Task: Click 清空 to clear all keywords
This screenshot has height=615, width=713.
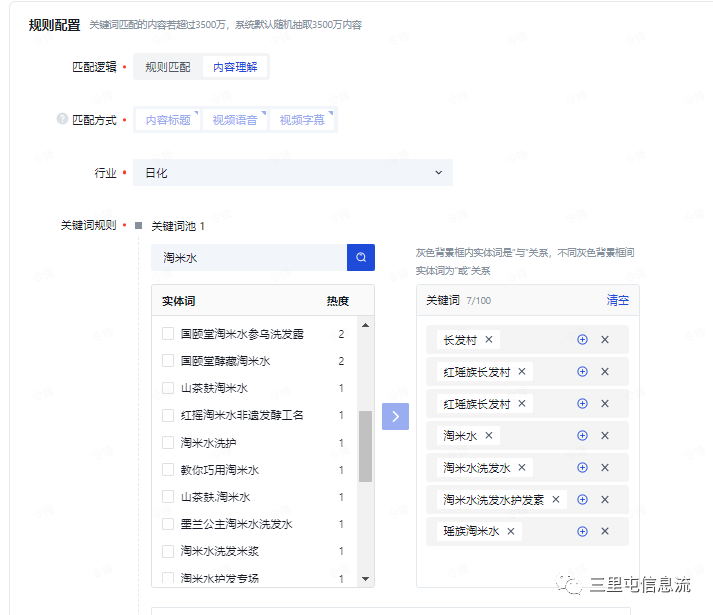Action: pos(618,300)
